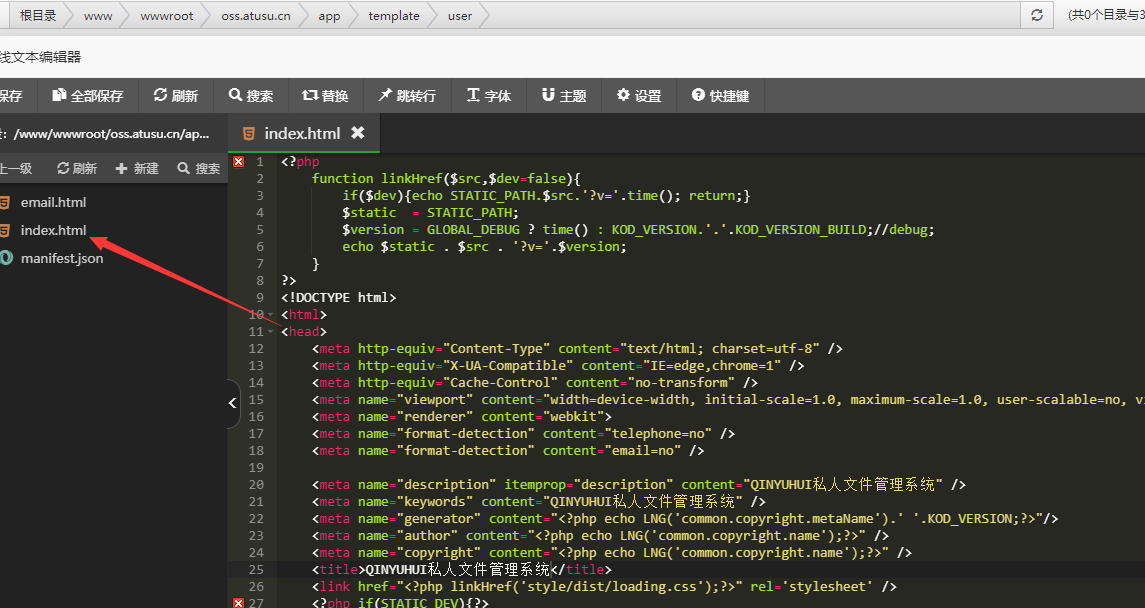This screenshot has width=1145, height=608.
Task: Navigate to template in the breadcrumb
Action: 394,15
